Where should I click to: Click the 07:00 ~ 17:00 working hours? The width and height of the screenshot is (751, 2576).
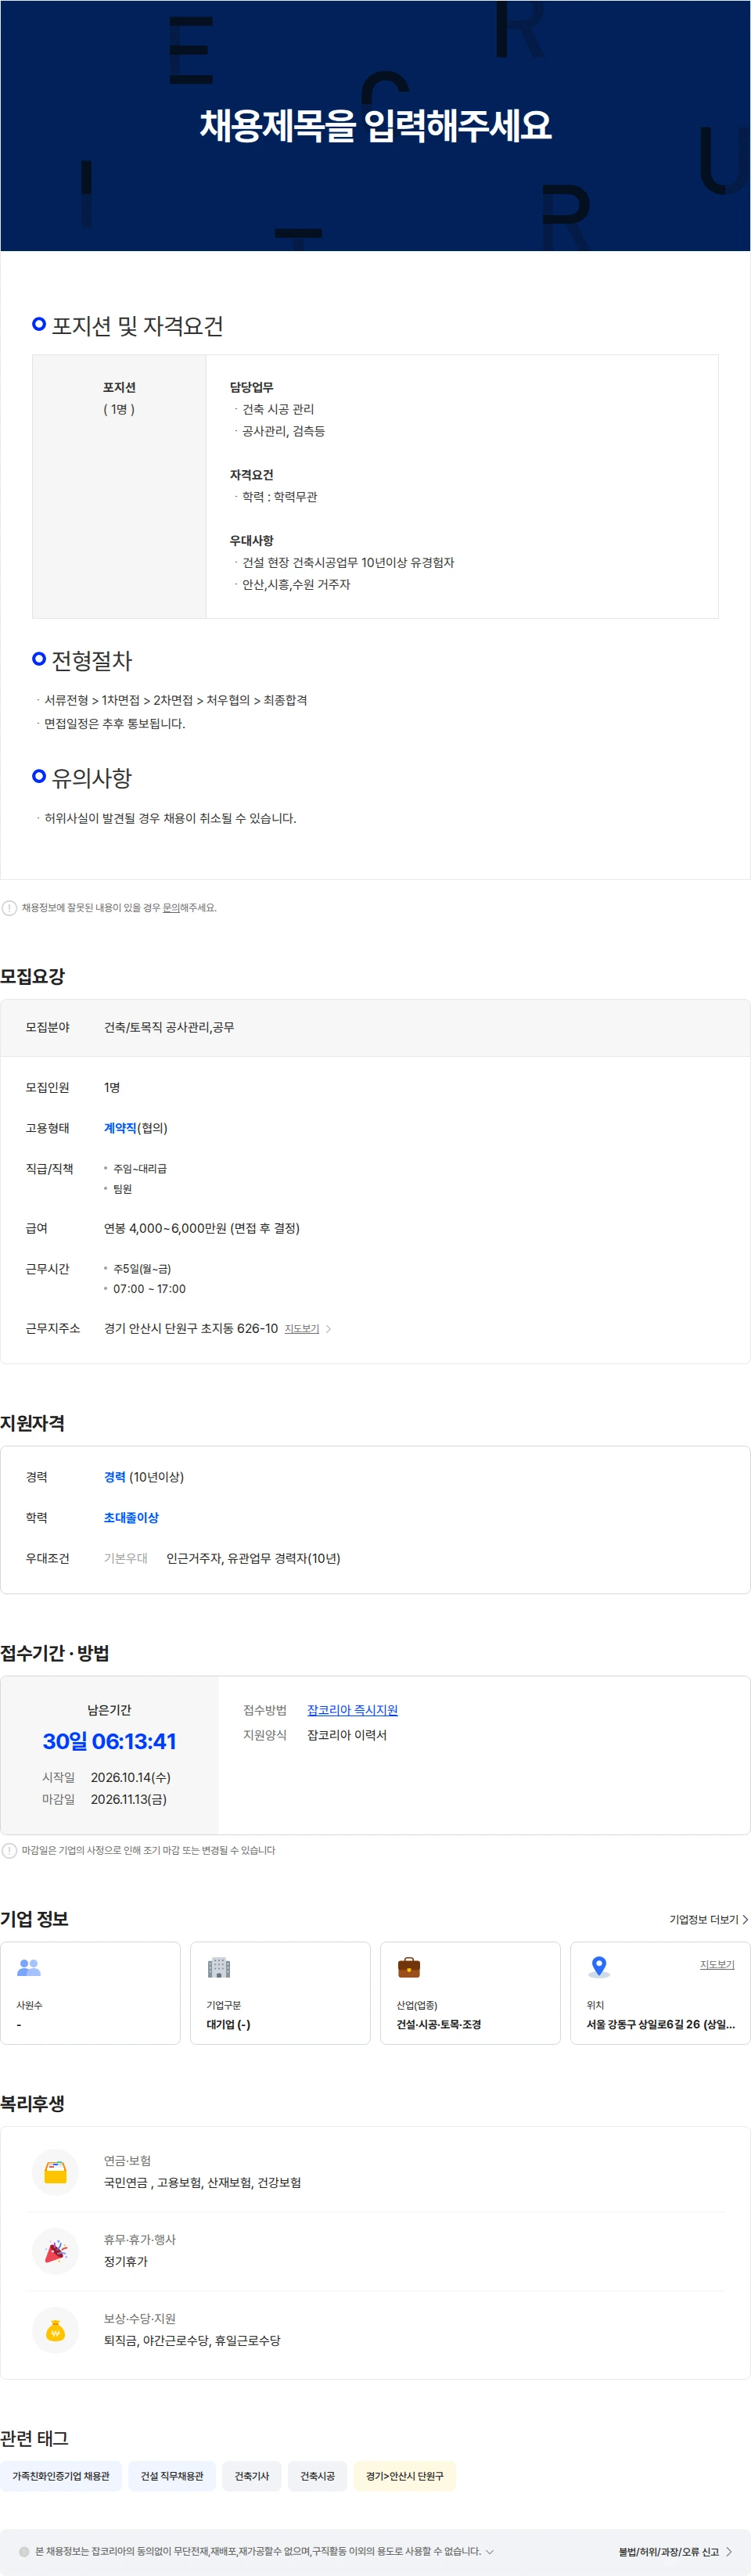[x=149, y=1289]
